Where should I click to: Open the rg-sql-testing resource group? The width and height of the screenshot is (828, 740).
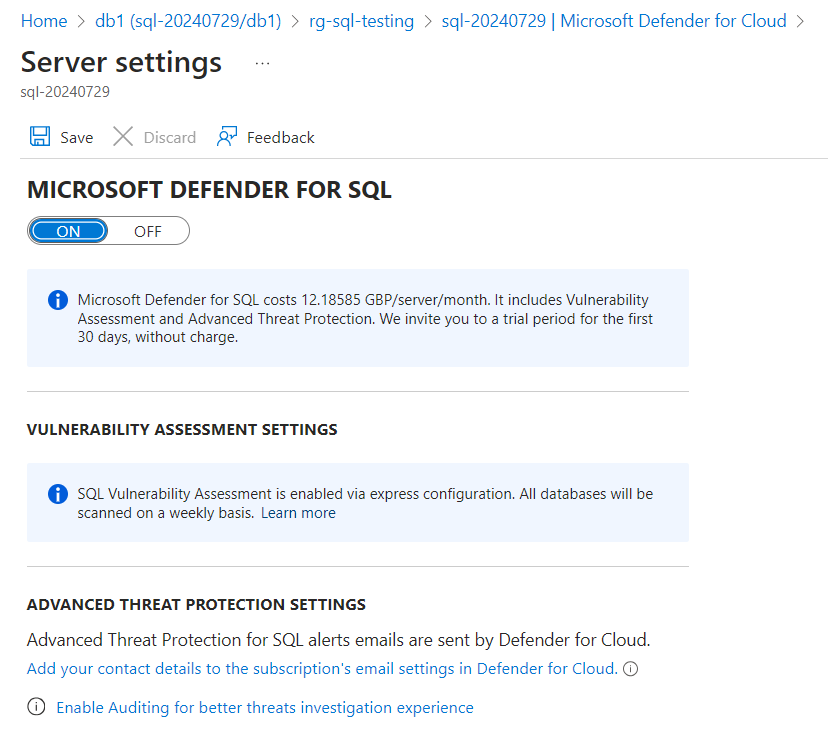coord(361,20)
